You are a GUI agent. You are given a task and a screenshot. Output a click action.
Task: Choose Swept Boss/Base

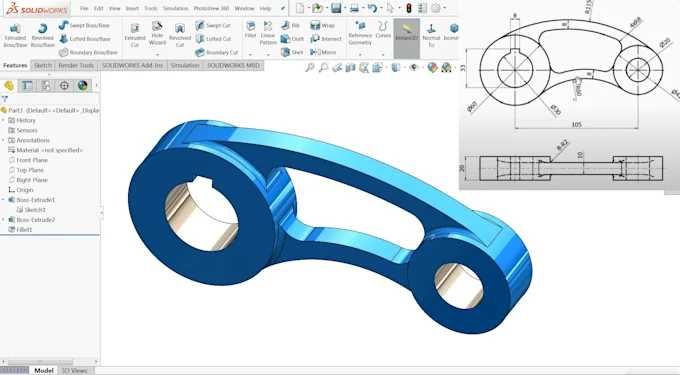click(85, 26)
